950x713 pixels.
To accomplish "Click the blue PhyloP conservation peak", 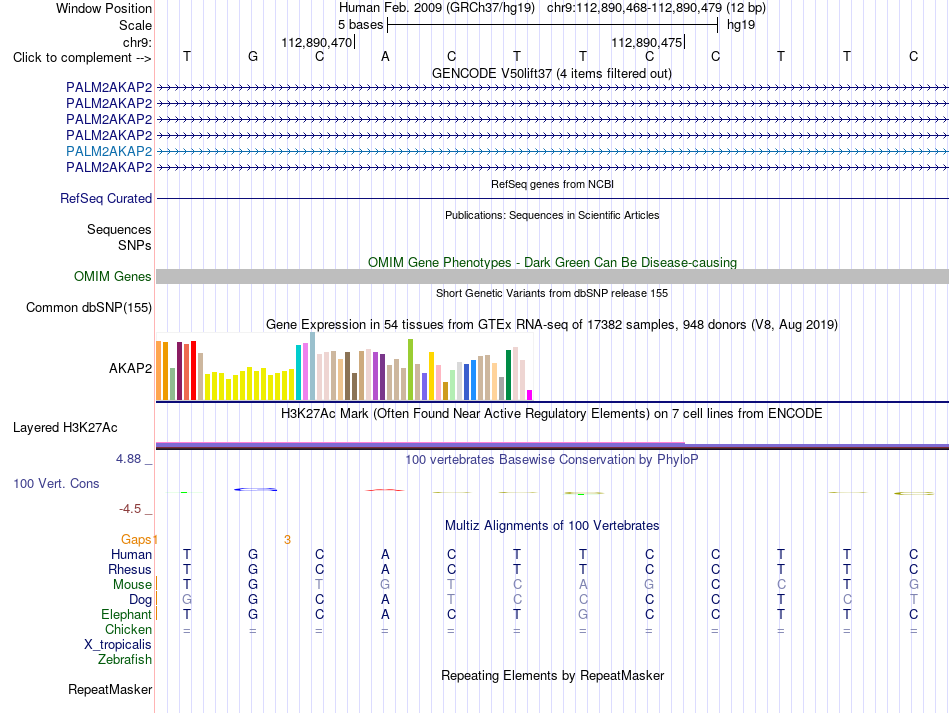I will click(256, 489).
